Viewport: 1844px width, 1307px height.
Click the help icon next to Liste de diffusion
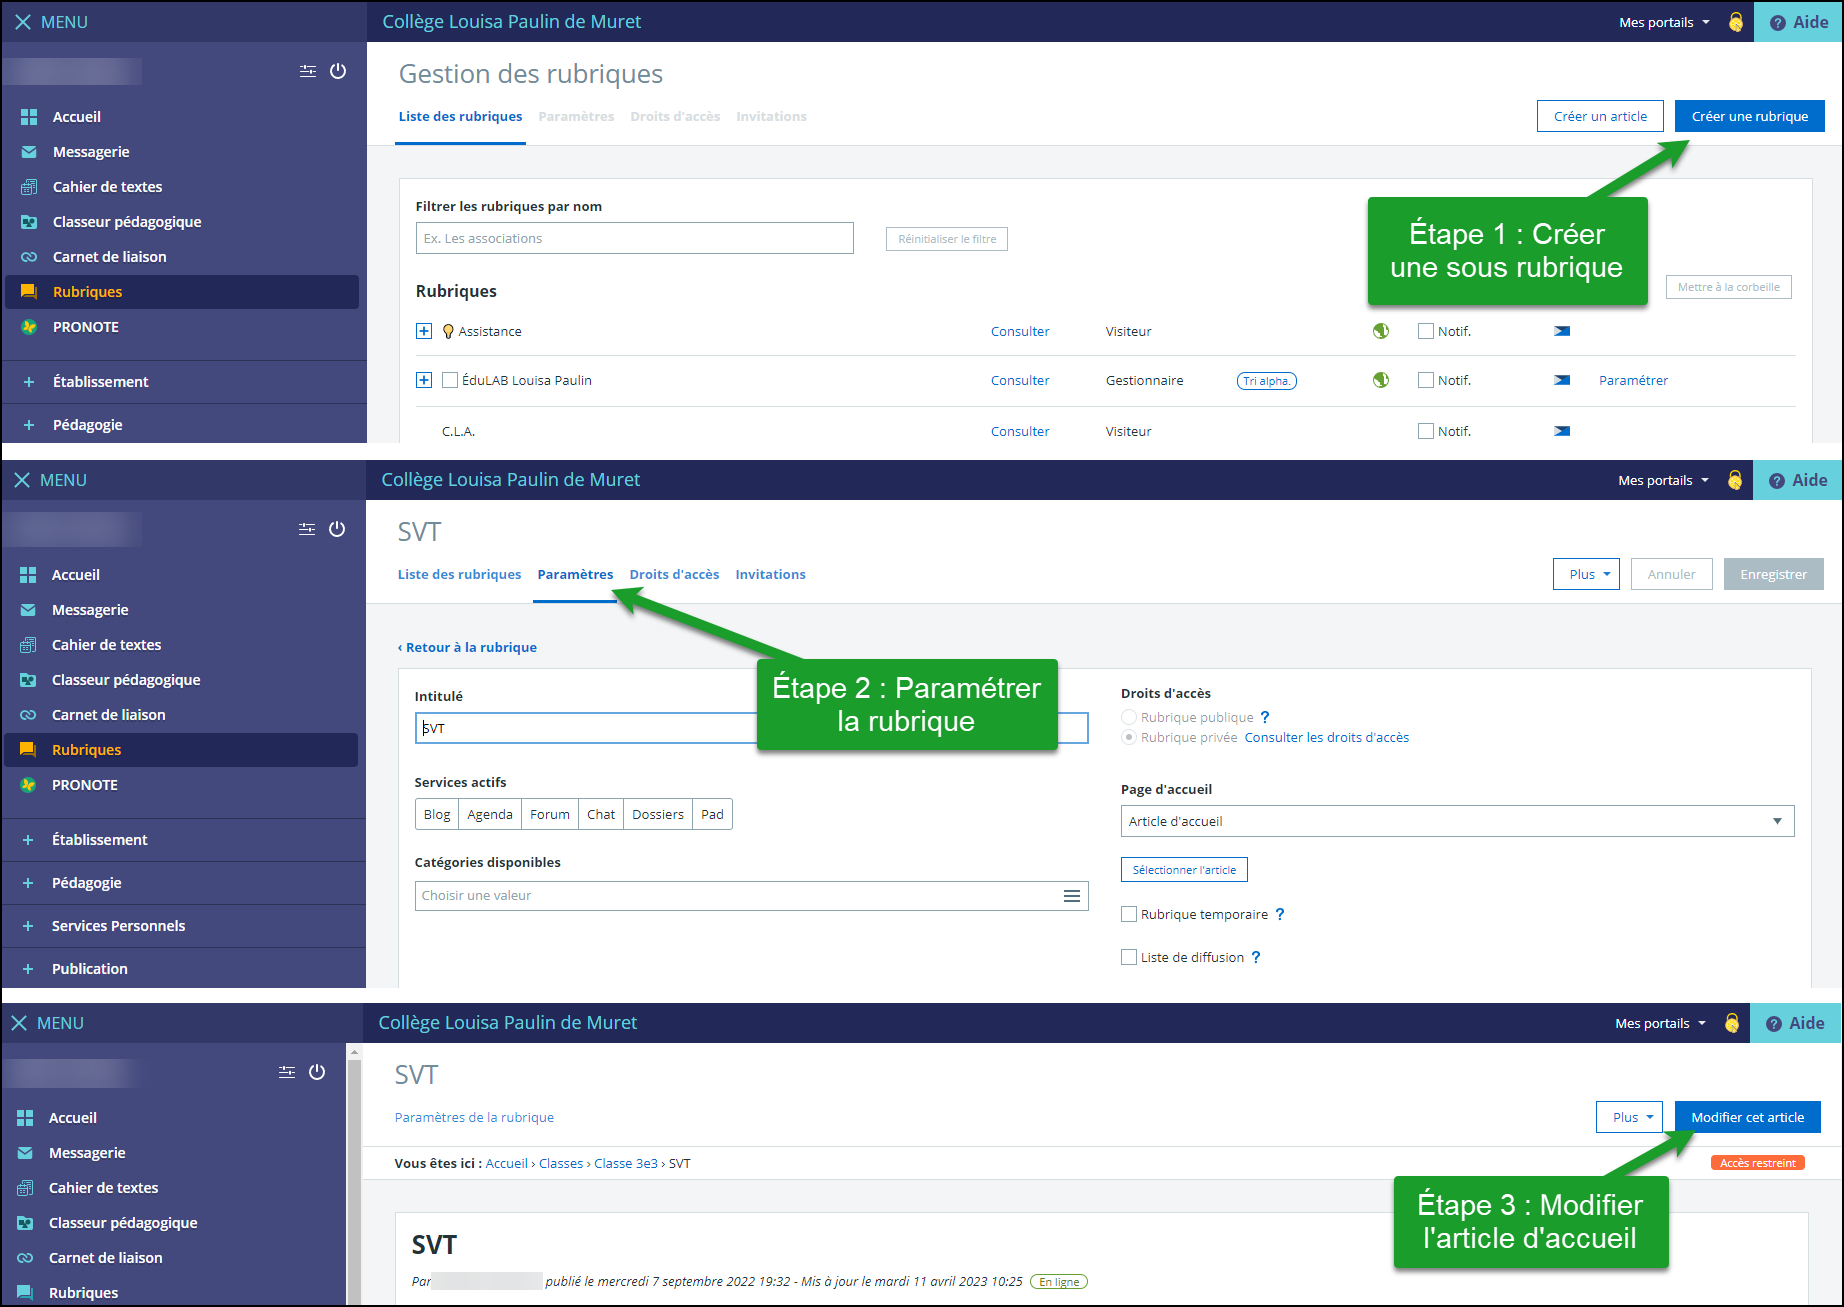coord(1256,957)
